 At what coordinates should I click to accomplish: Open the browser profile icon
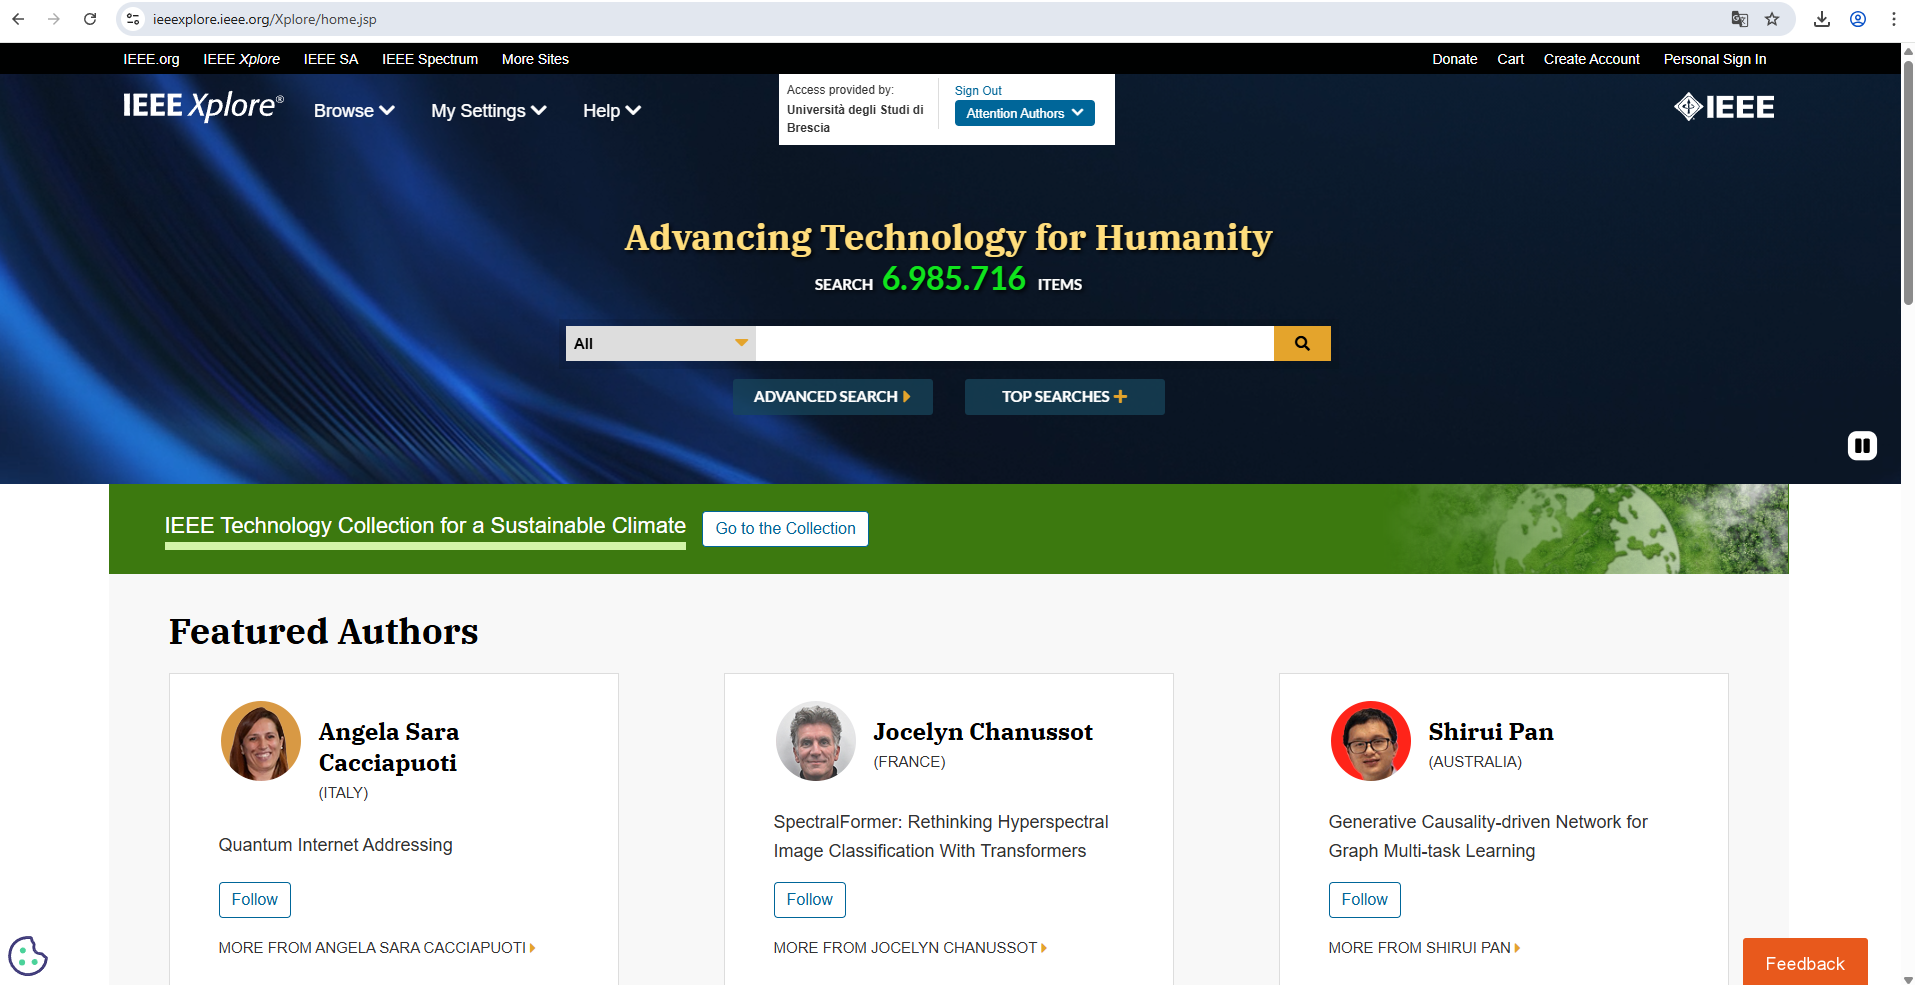1858,19
